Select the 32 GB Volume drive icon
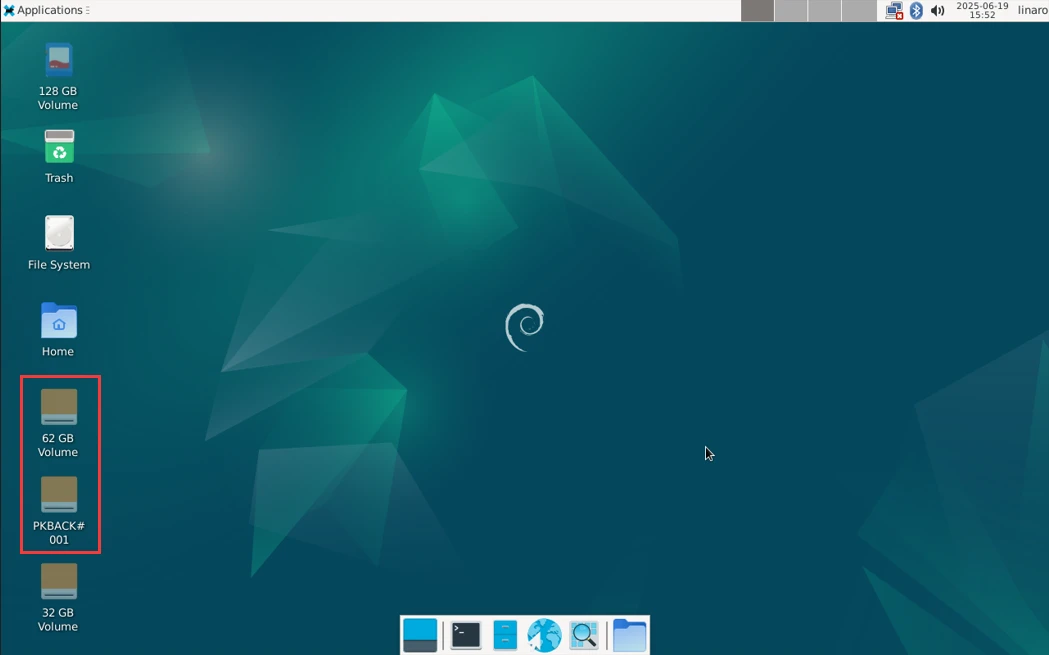This screenshot has height=655, width=1049. pyautogui.click(x=58, y=581)
